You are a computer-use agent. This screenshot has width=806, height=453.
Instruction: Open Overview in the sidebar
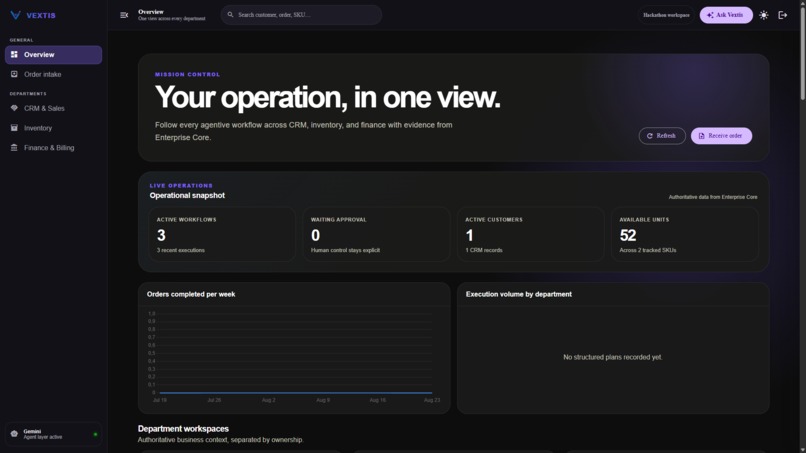coord(53,55)
